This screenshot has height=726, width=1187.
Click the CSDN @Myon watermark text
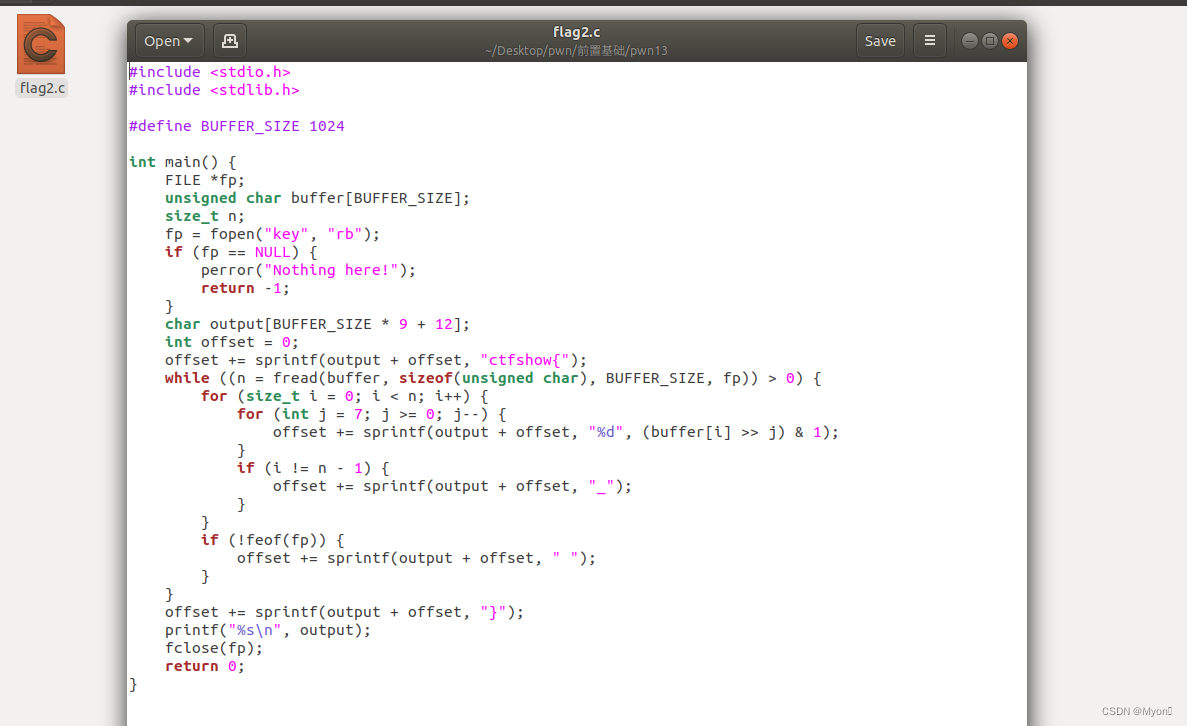coord(1135,711)
